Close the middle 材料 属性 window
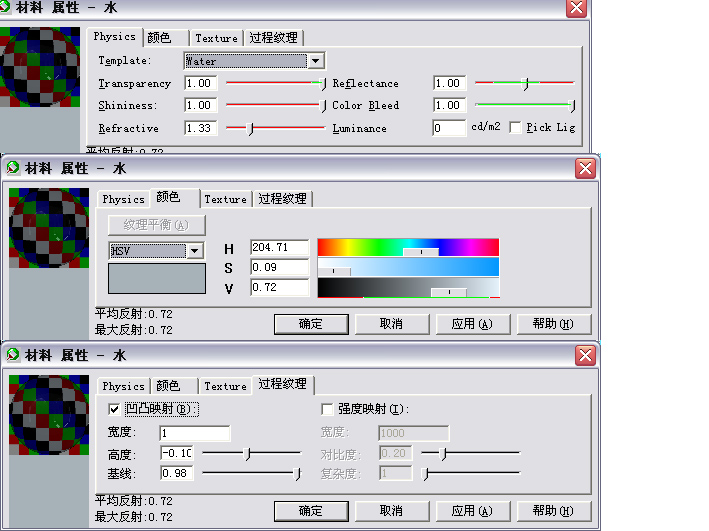 pyautogui.click(x=586, y=169)
